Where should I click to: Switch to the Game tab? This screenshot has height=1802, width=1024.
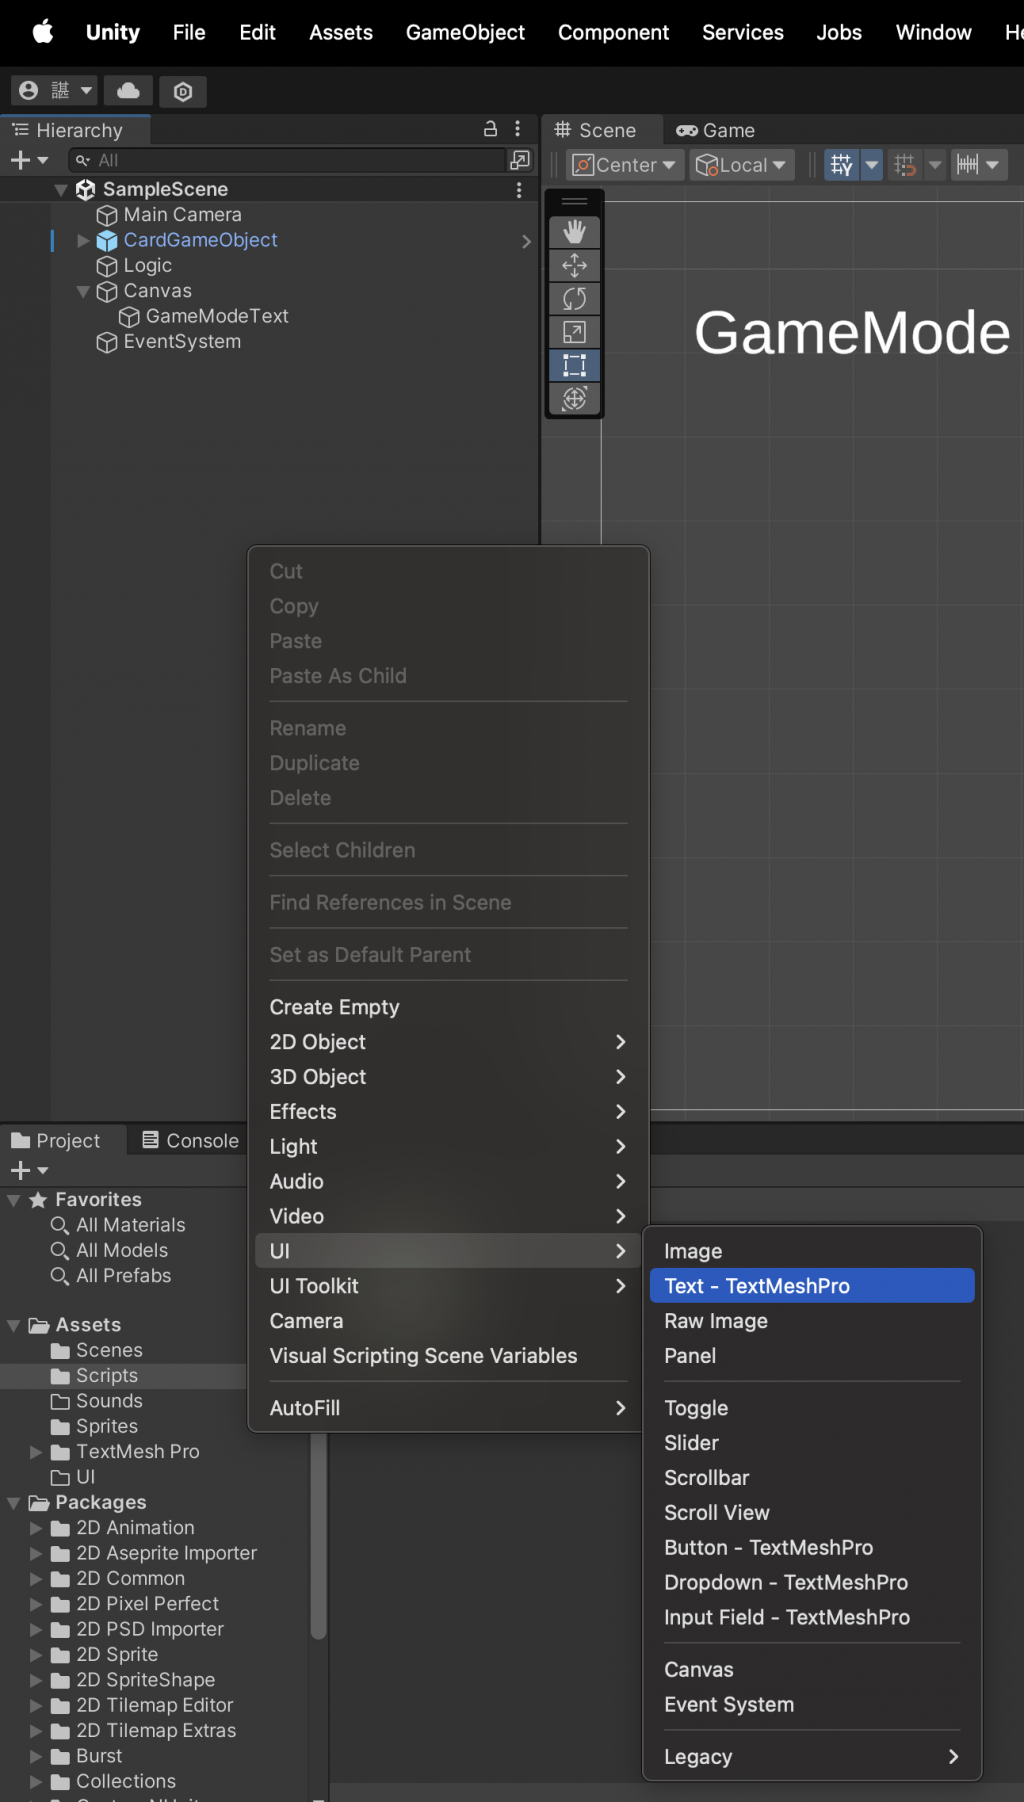716,130
